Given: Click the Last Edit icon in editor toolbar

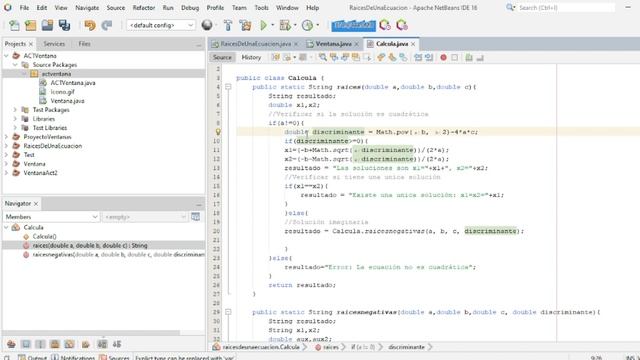Looking at the screenshot, I should click(x=276, y=58).
